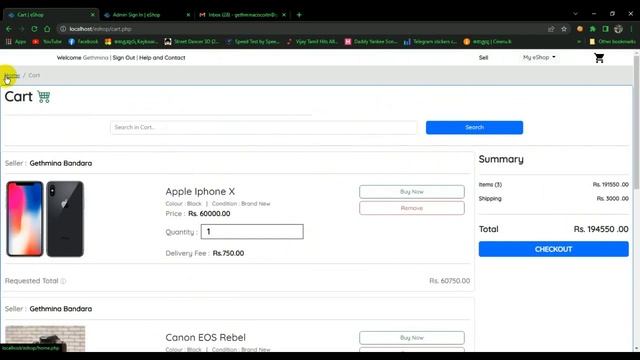The height and width of the screenshot is (360, 640).
Task: Click the Apple Iphone X title
Action: (200, 191)
